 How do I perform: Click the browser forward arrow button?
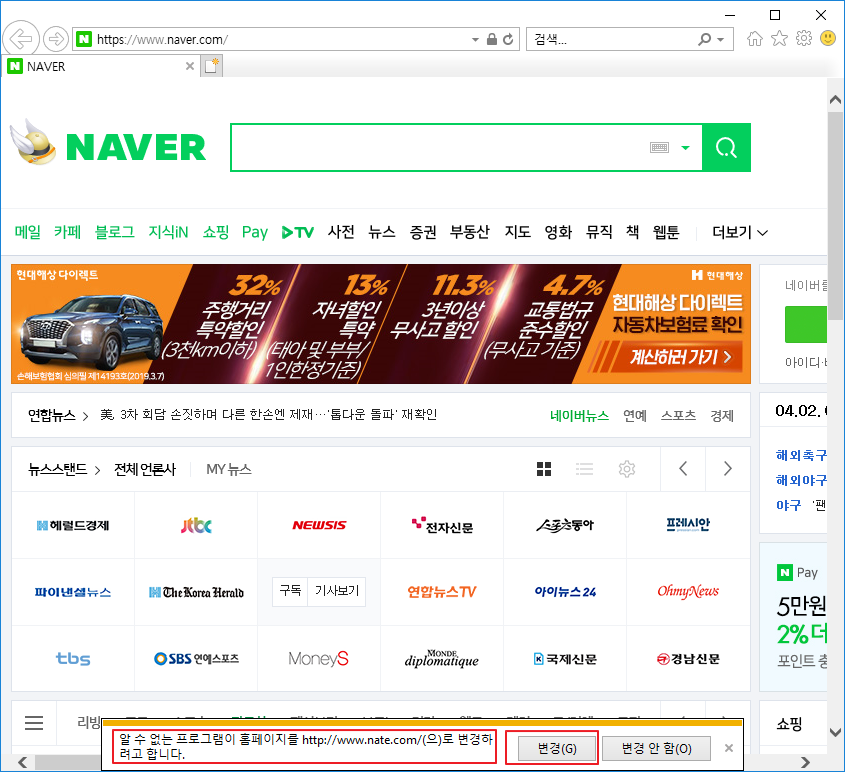tap(56, 39)
